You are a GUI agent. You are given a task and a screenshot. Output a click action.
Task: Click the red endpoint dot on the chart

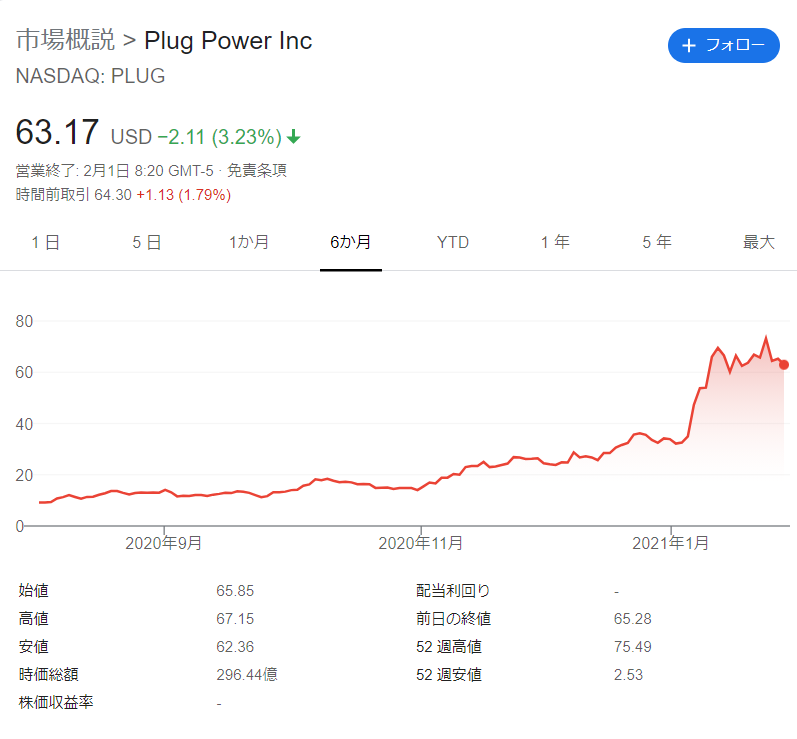tap(784, 365)
